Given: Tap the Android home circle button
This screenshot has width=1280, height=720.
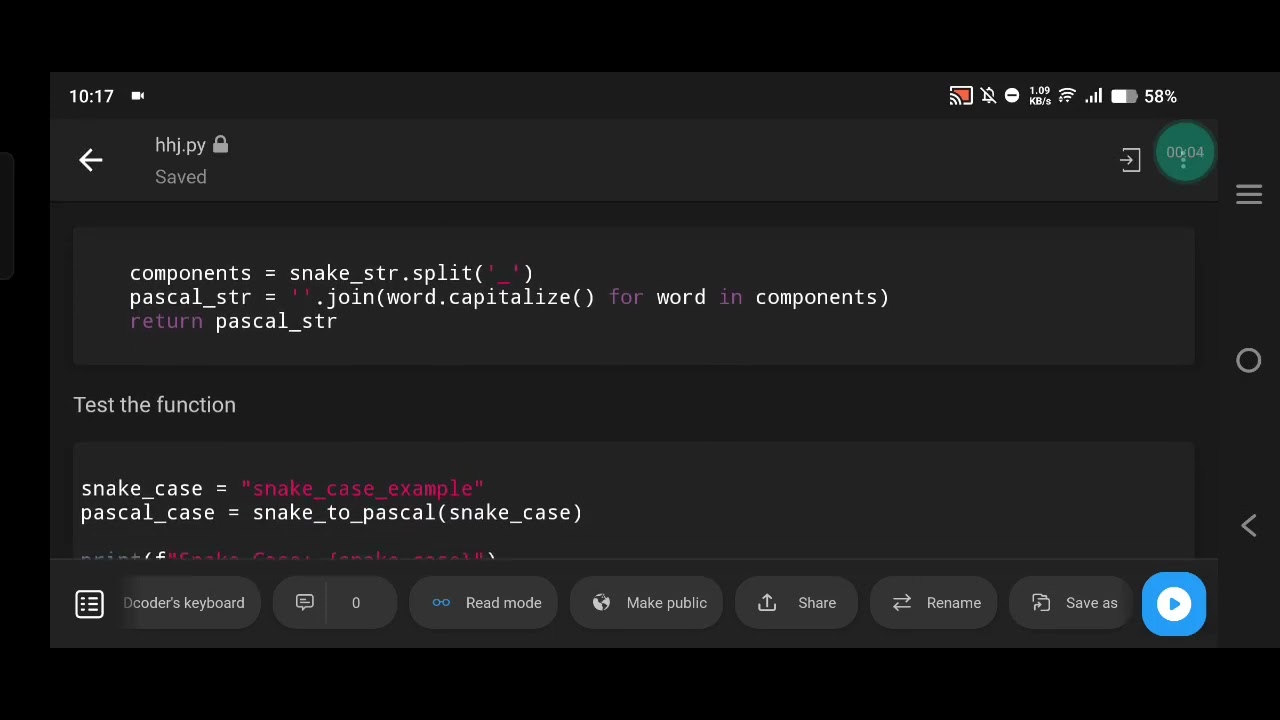Looking at the screenshot, I should (x=1249, y=360).
